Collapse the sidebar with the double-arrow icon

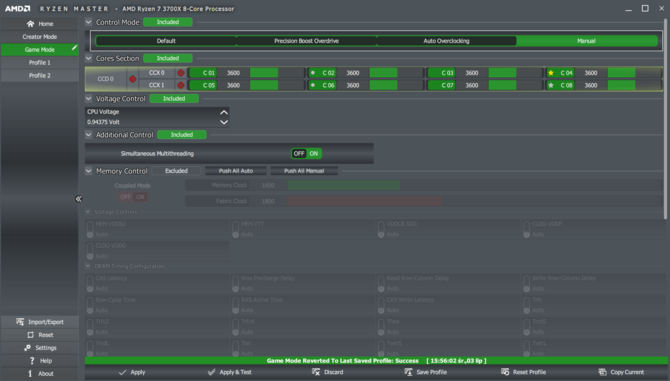point(79,199)
